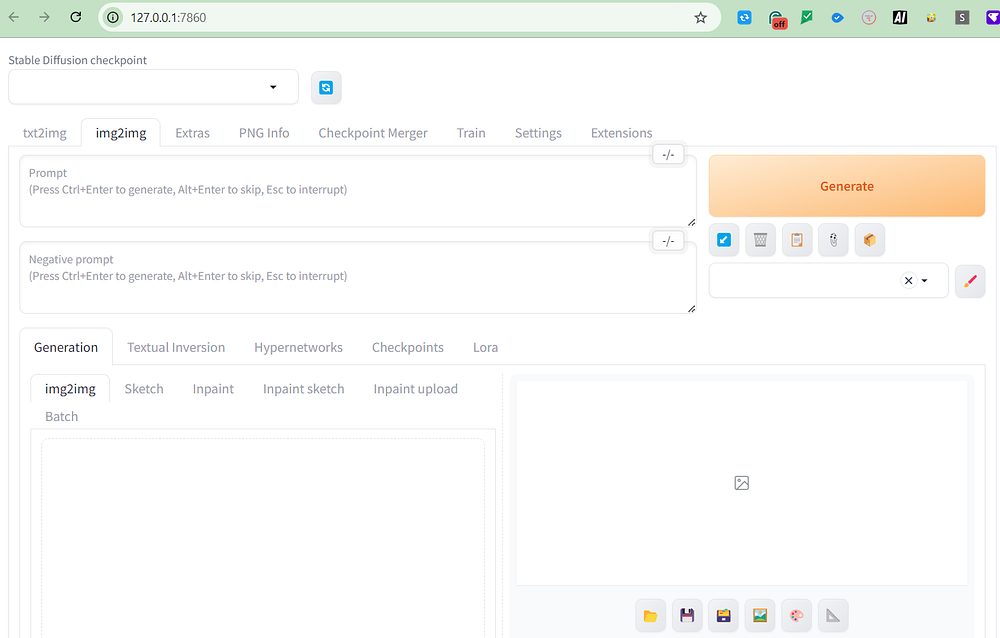This screenshot has height=638, width=1000.
Task: Click the green checkmark flag extension icon
Action: point(807,17)
